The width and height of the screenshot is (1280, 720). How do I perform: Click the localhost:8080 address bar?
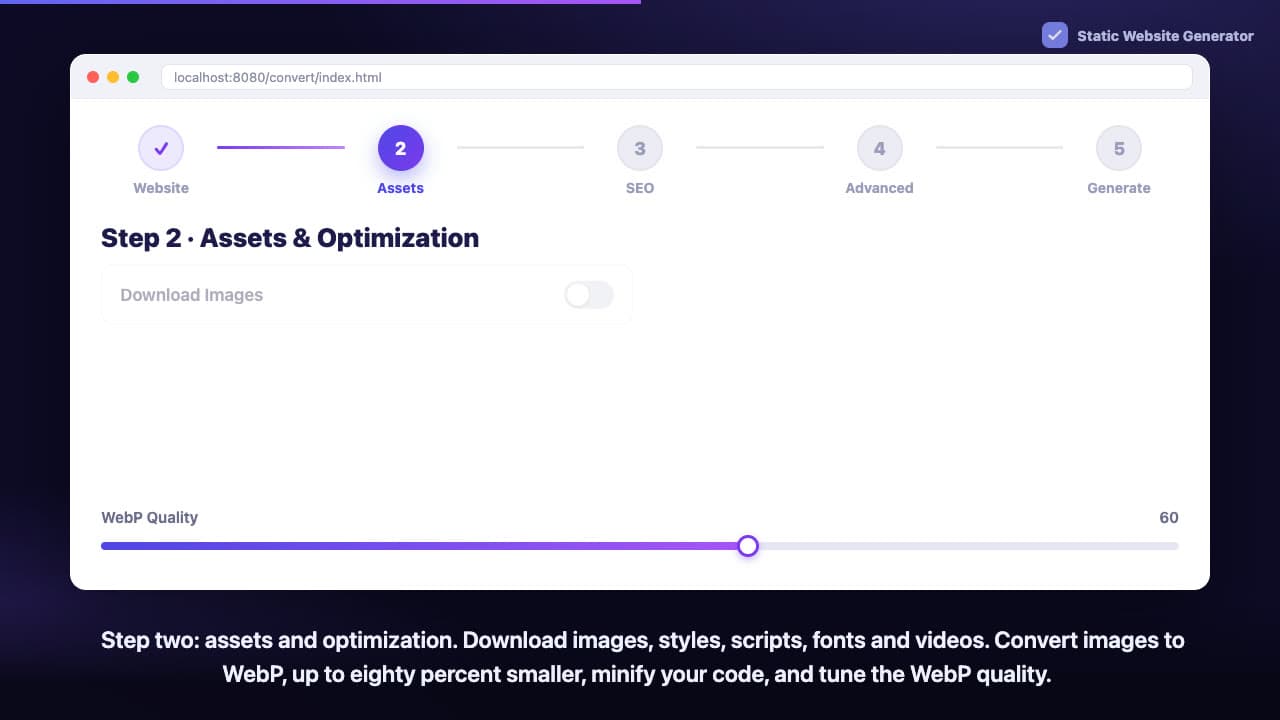click(x=677, y=77)
